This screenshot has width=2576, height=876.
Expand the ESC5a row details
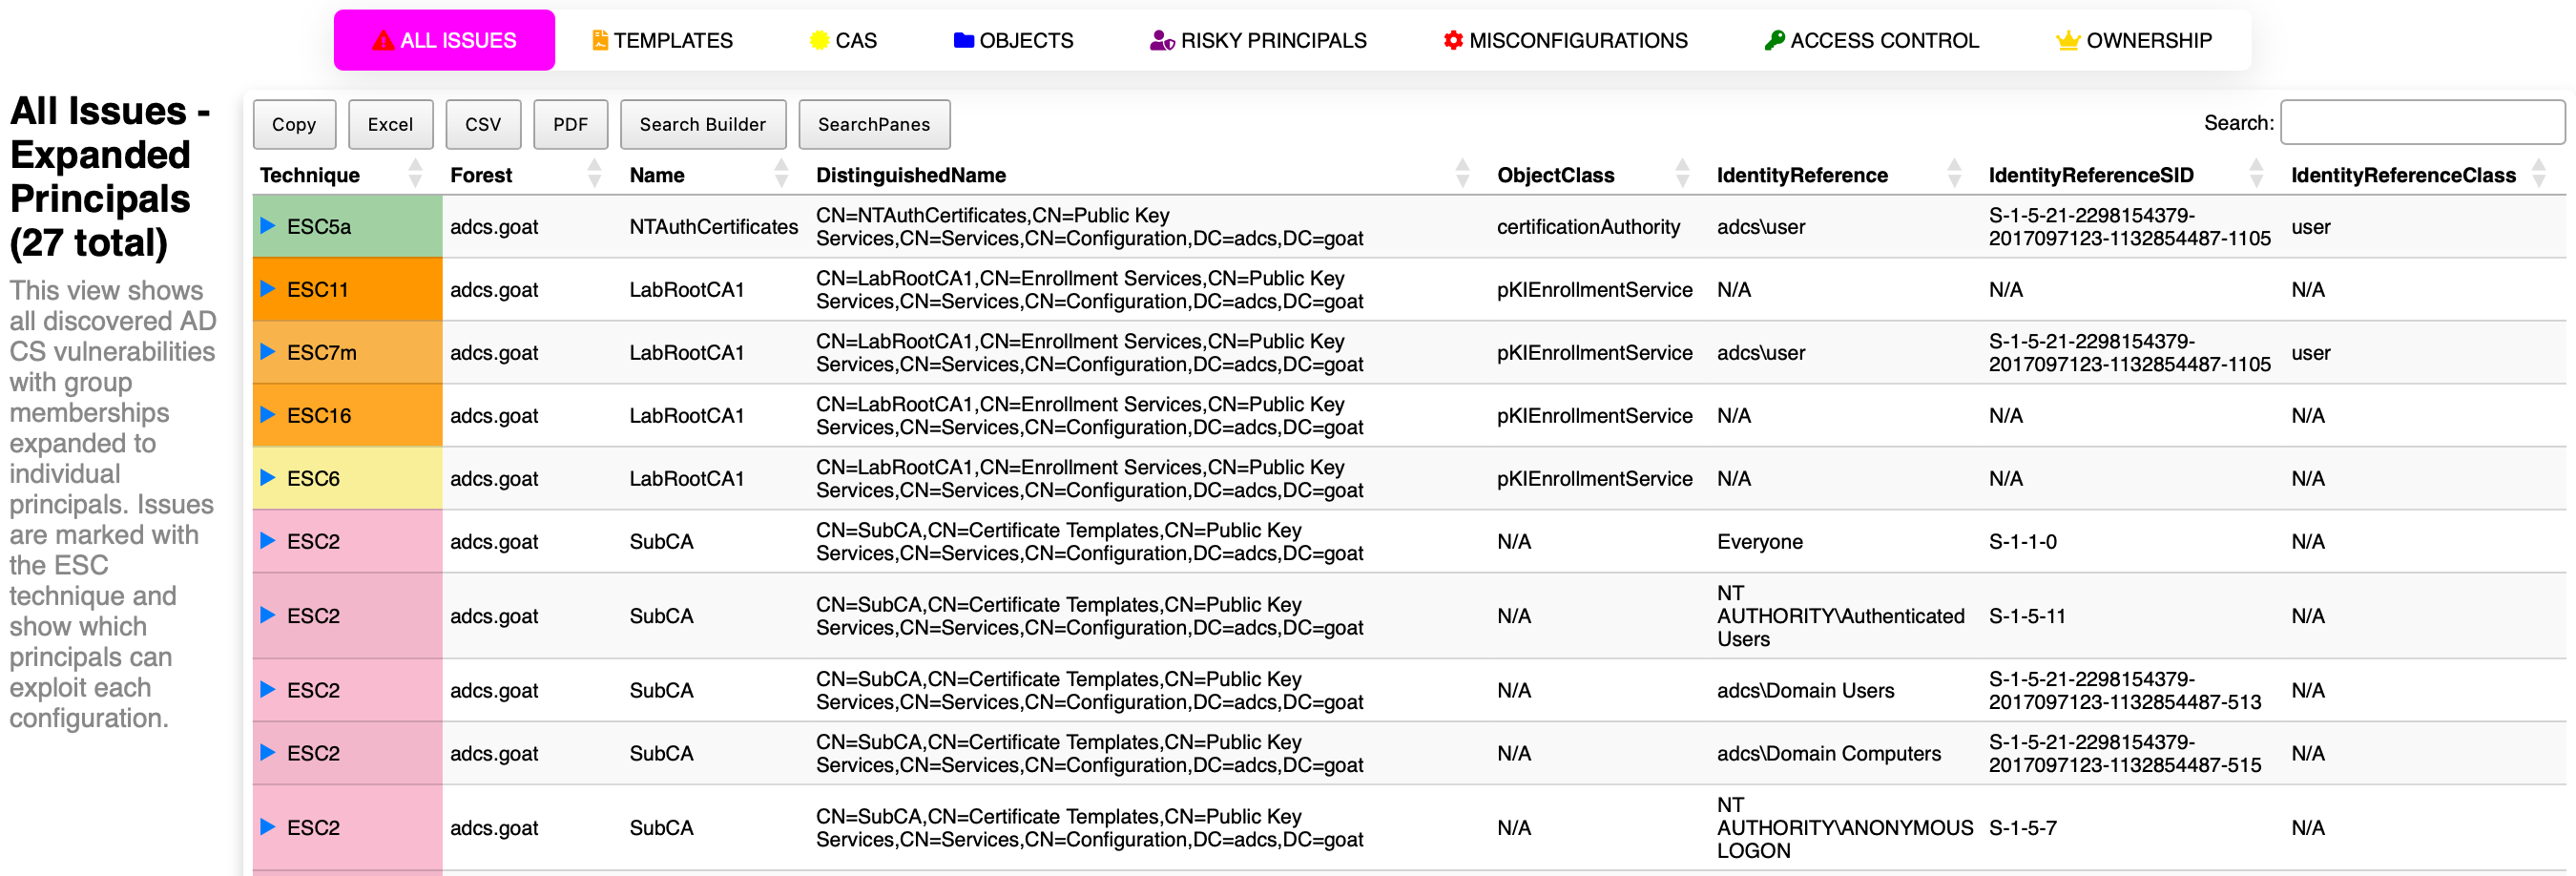point(268,226)
